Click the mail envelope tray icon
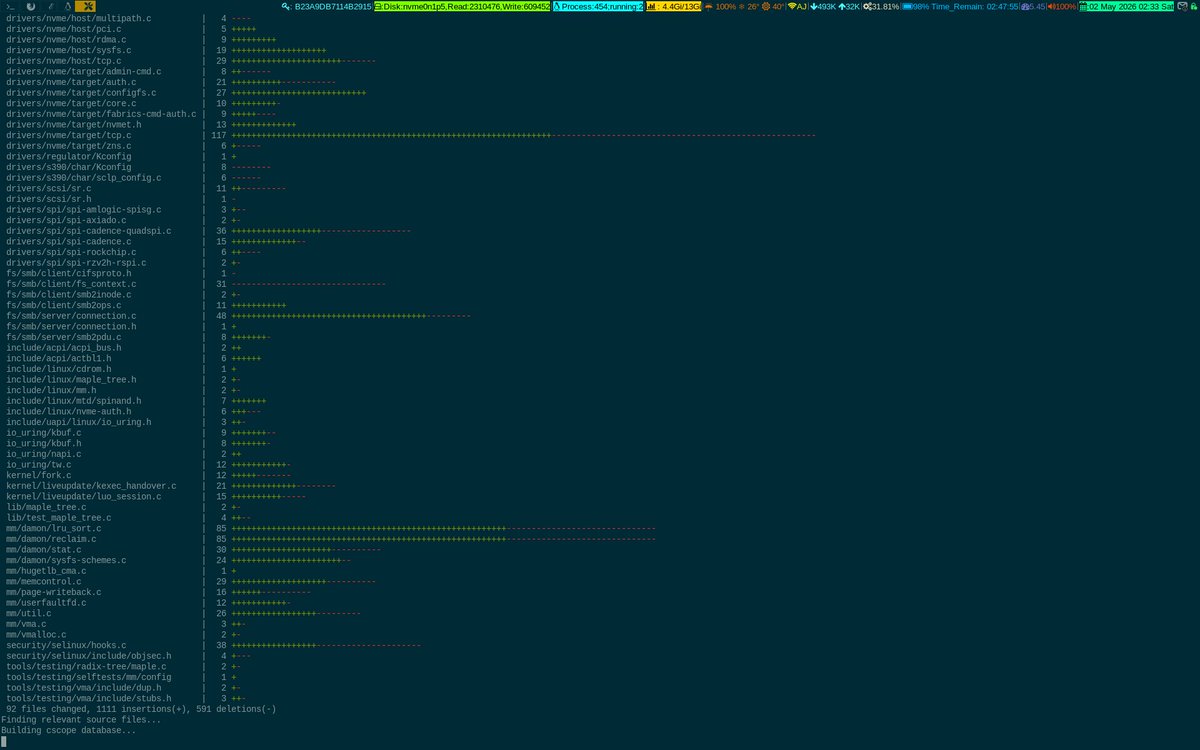Viewport: 1200px width, 750px height. 1182,6
